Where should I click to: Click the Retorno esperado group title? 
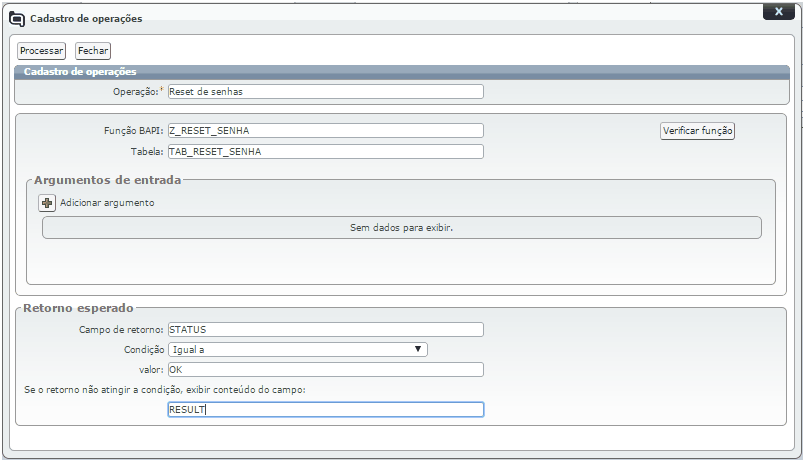tap(78, 308)
